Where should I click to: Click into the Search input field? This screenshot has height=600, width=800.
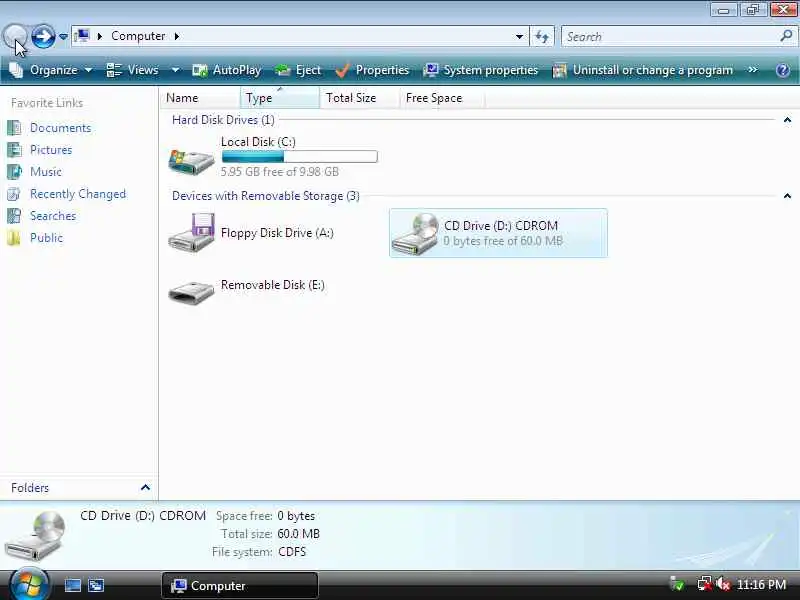[x=668, y=36]
